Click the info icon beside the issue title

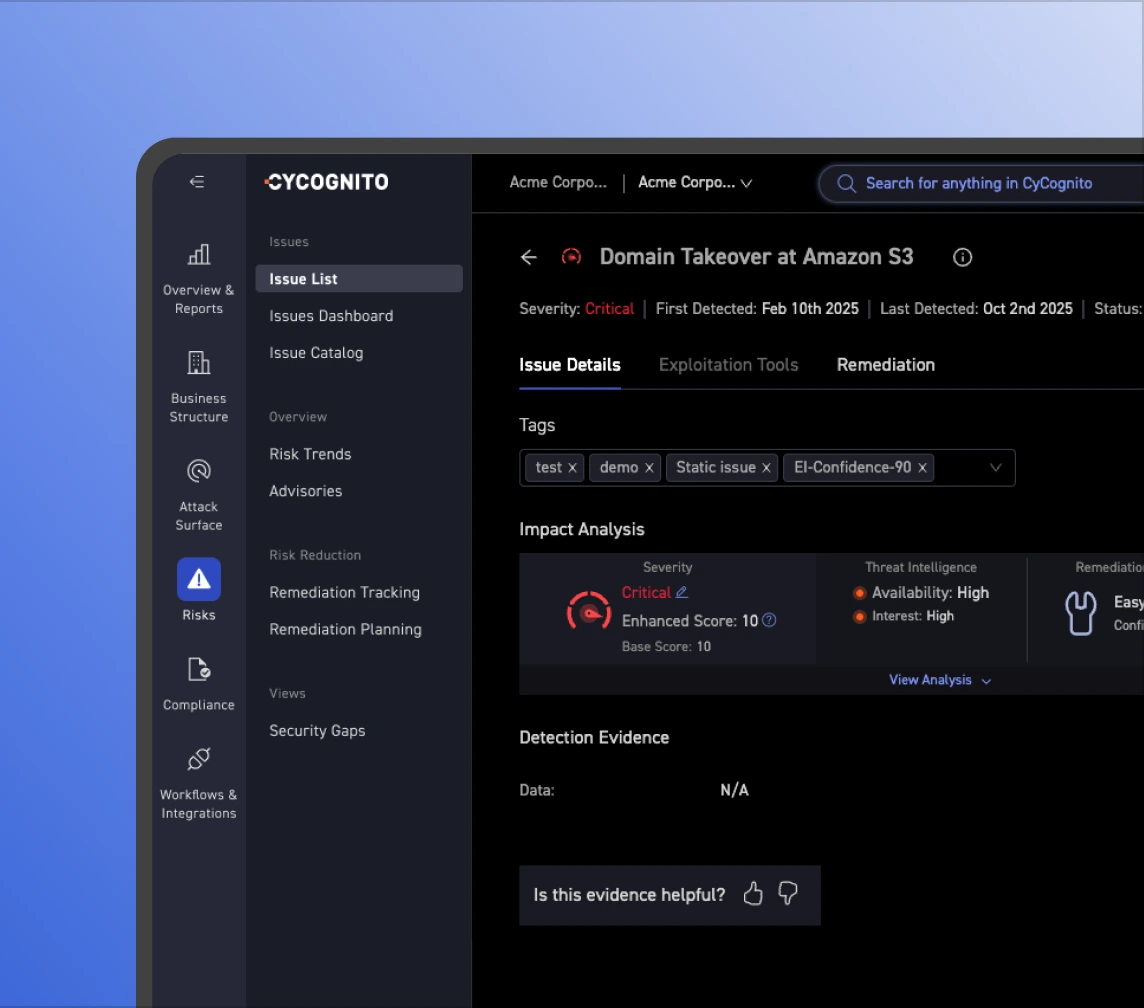point(962,257)
